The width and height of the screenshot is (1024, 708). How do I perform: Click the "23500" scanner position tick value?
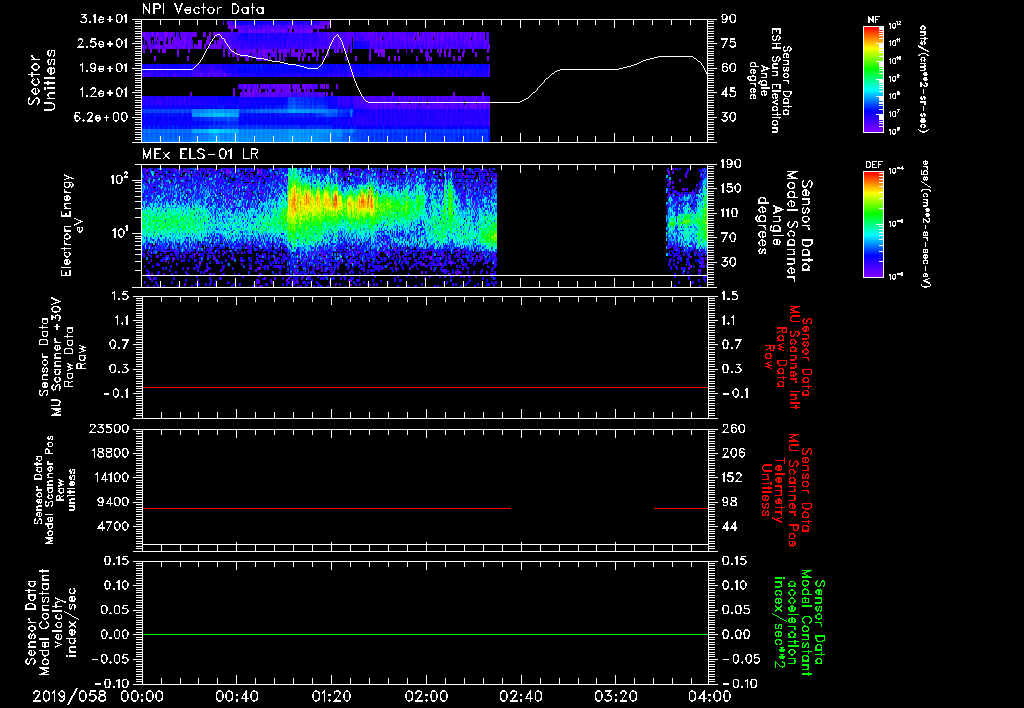pyautogui.click(x=108, y=428)
